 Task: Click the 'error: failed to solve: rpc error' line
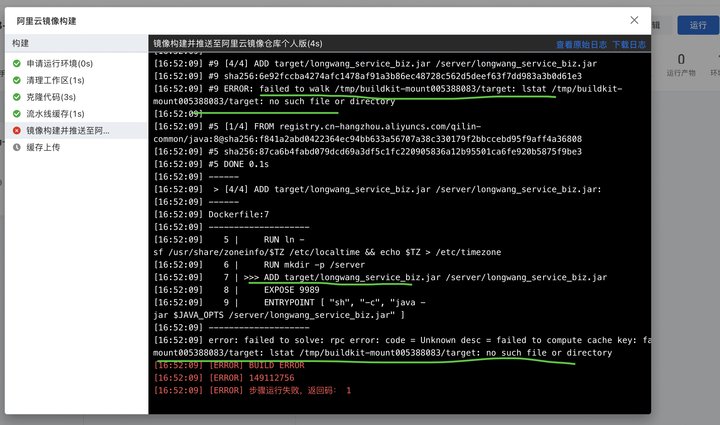pyautogui.click(x=402, y=347)
